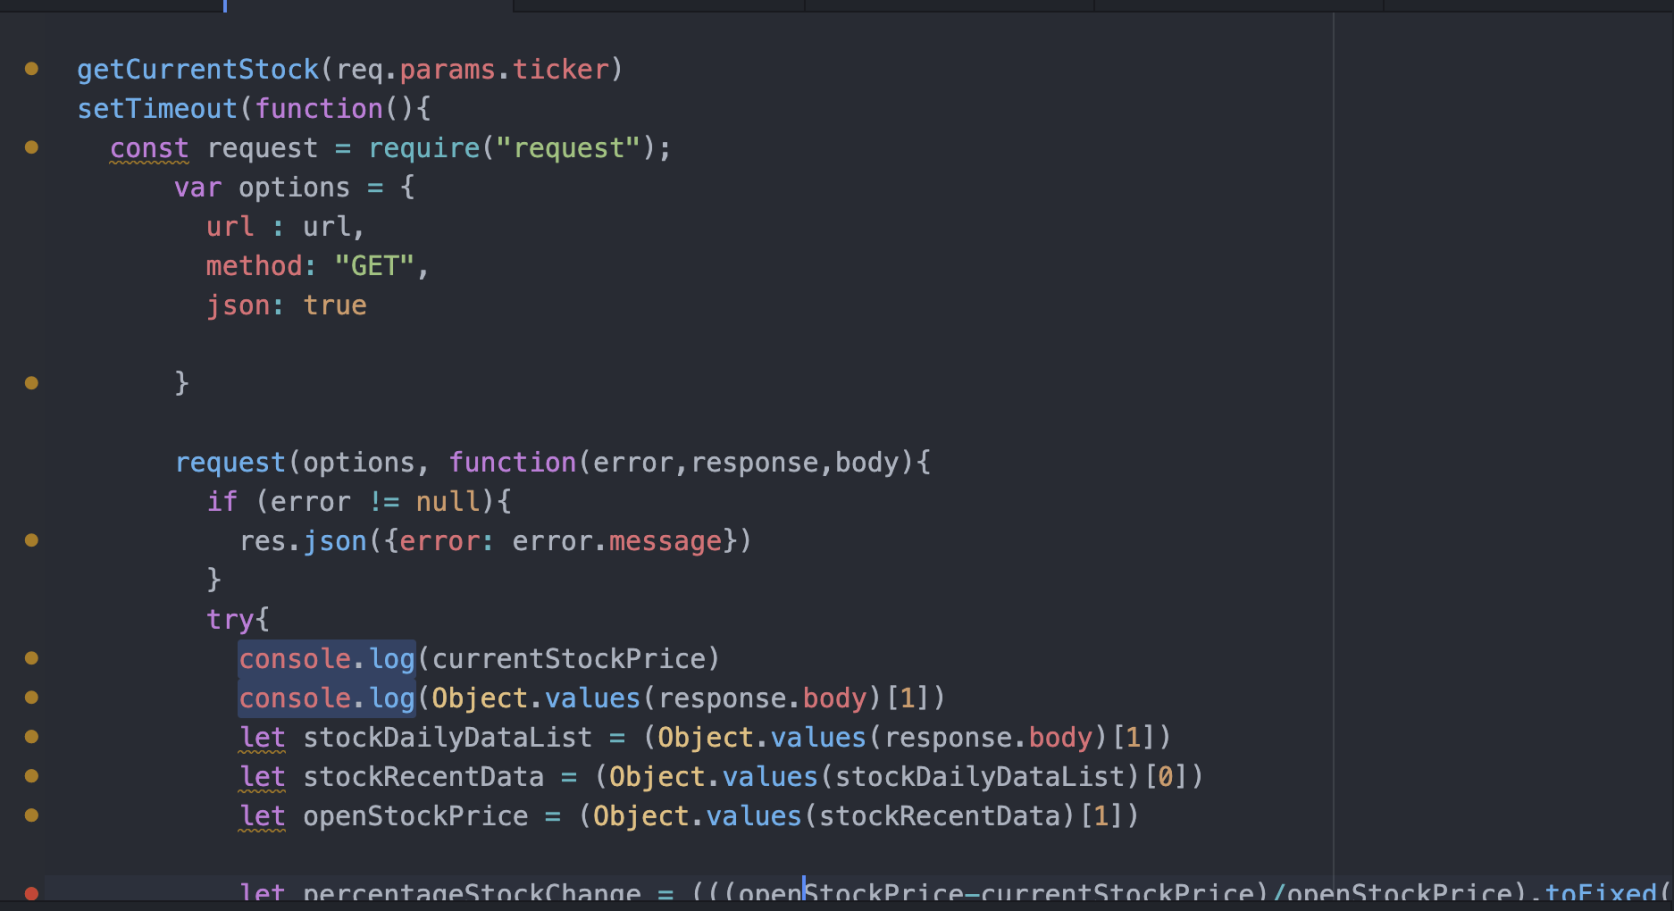Viewport: 1674px width, 911px height.
Task: Click the warning dot beside stockDailyDataList line
Action: point(32,737)
